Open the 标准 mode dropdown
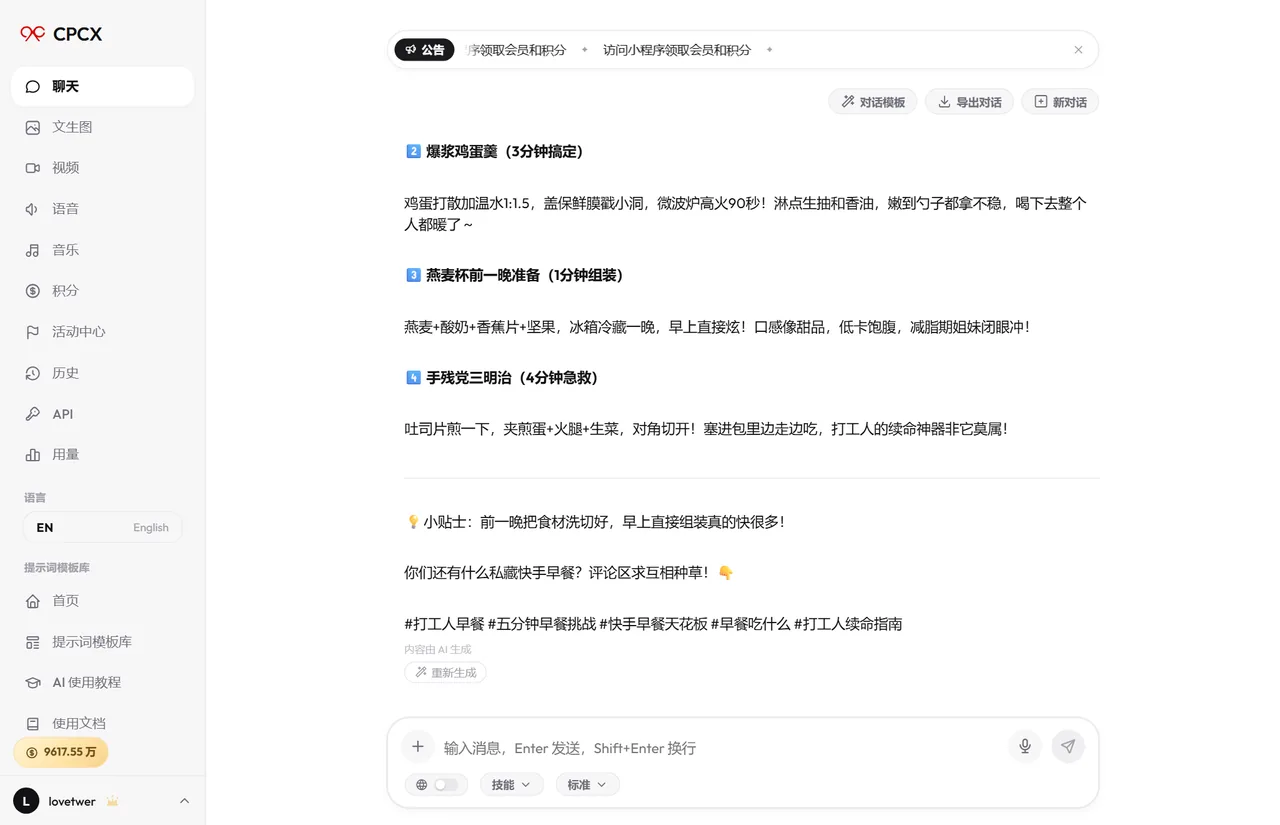 click(588, 785)
